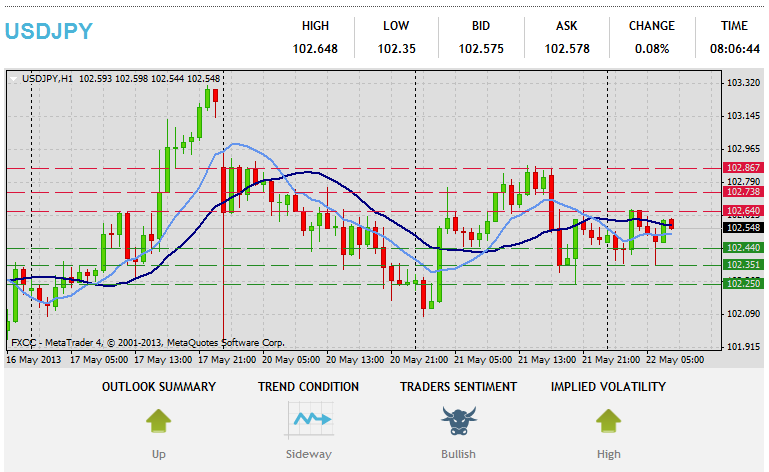
Task: Click the TIME value 08:06:44
Action: point(735,49)
